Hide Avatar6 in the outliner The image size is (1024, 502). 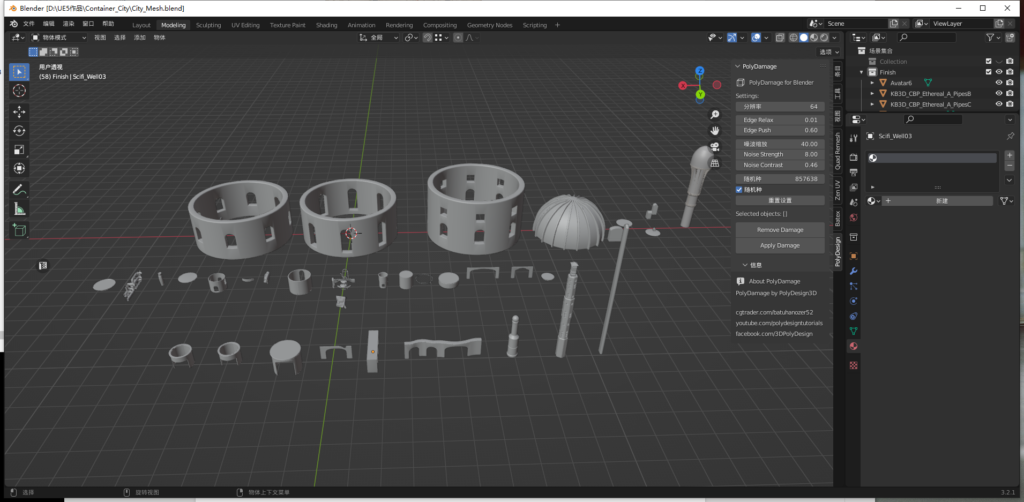click(999, 83)
